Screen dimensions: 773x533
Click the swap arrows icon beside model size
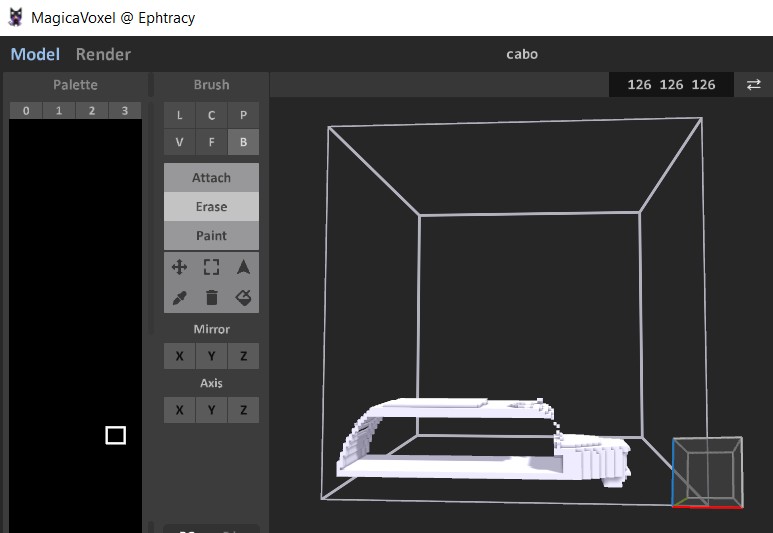click(x=753, y=85)
